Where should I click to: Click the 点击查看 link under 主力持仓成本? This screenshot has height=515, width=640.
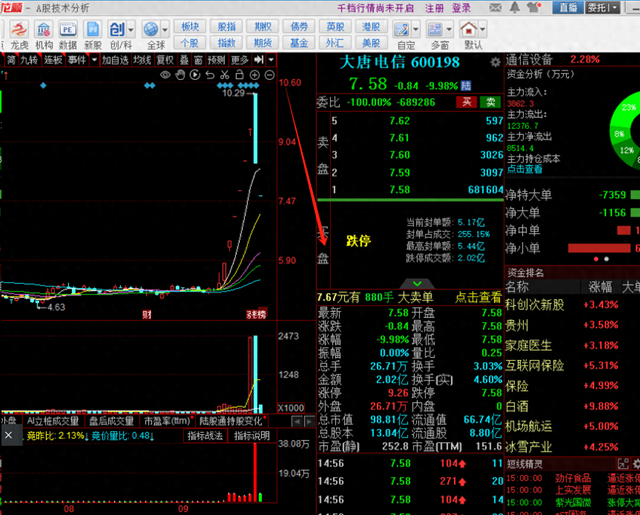[524, 169]
